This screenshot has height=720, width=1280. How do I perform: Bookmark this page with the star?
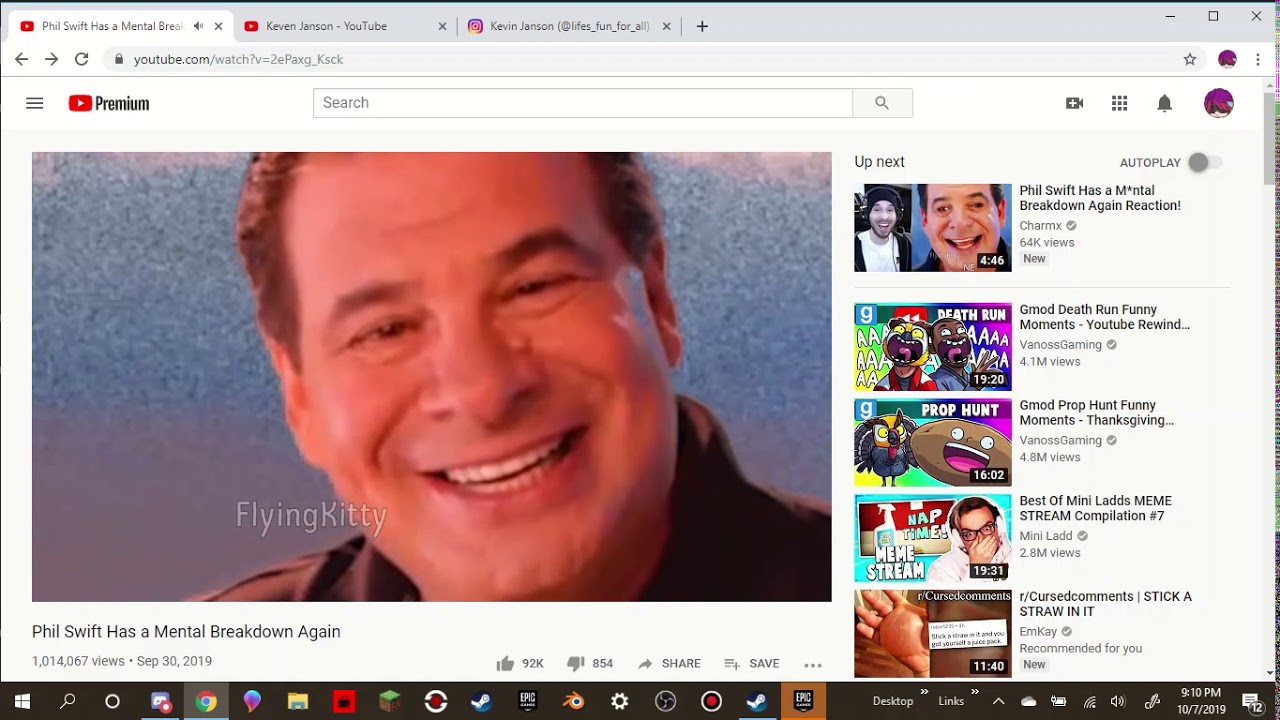pyautogui.click(x=1190, y=59)
